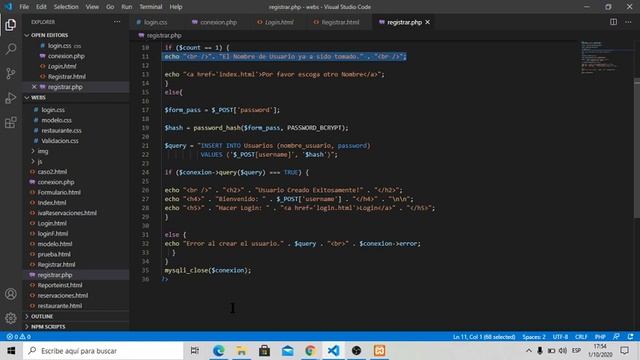640x360 pixels.
Task: Change end of line sequence CRLF
Action: [581, 337]
